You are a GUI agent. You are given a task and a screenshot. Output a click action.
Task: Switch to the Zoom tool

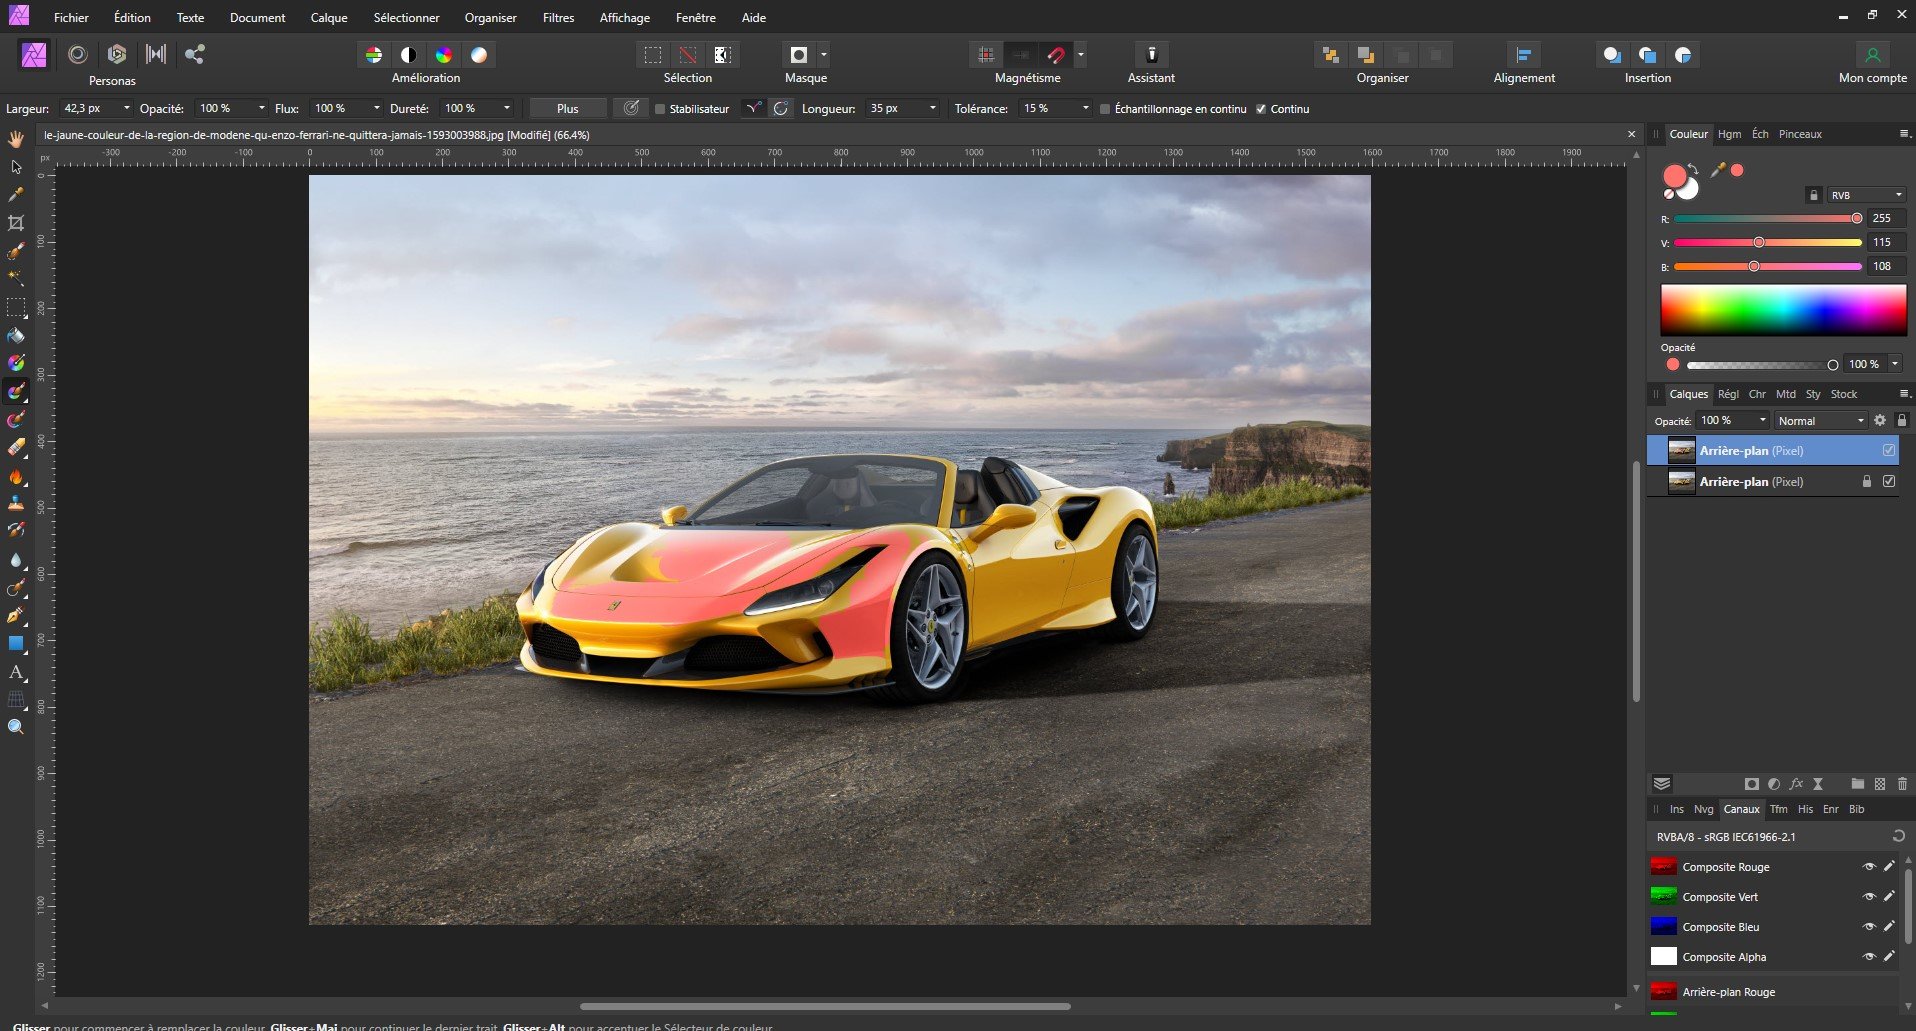(x=16, y=727)
